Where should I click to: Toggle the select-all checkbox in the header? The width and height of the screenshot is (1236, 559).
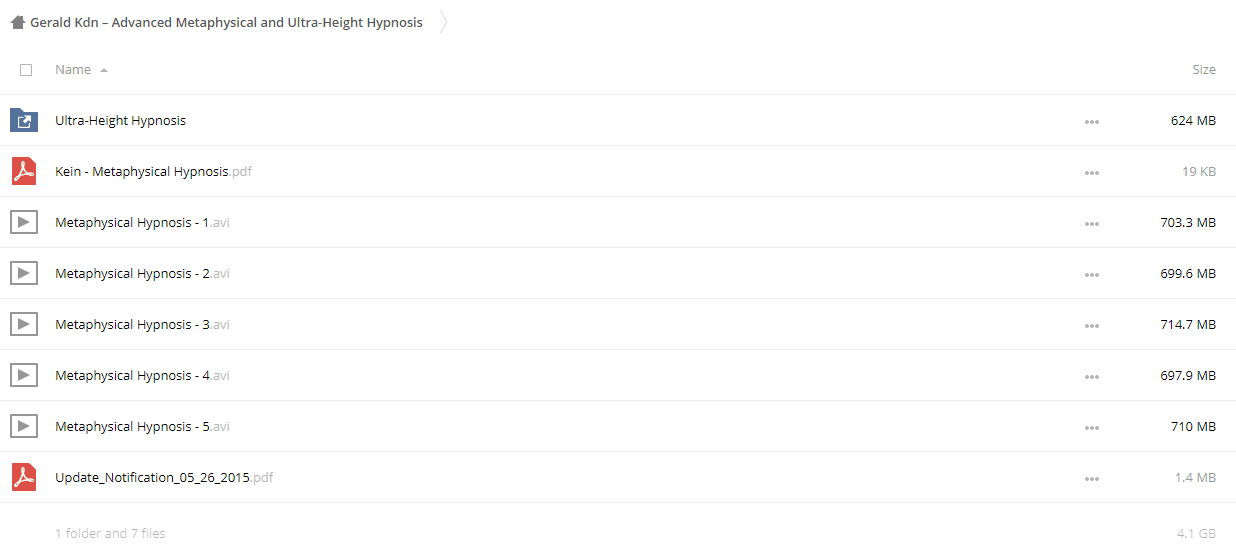point(26,70)
